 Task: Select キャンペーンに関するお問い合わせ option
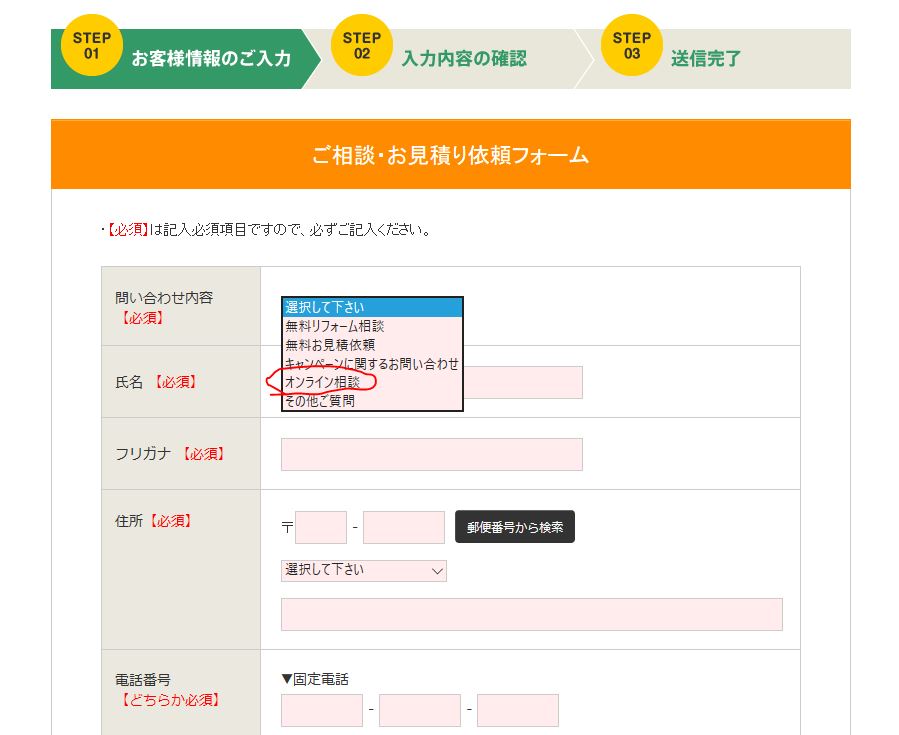[372, 363]
